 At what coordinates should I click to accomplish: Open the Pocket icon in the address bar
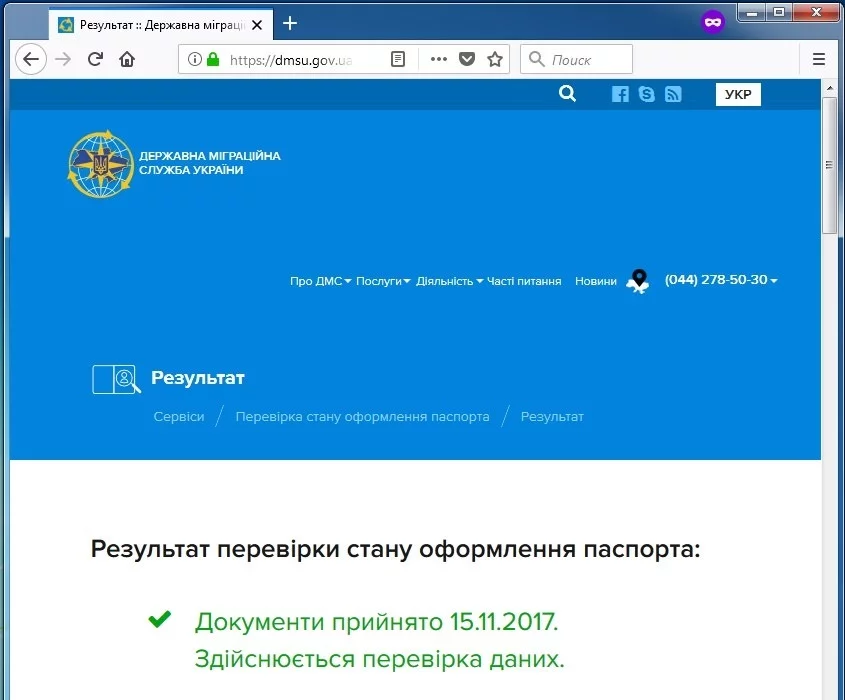[467, 59]
